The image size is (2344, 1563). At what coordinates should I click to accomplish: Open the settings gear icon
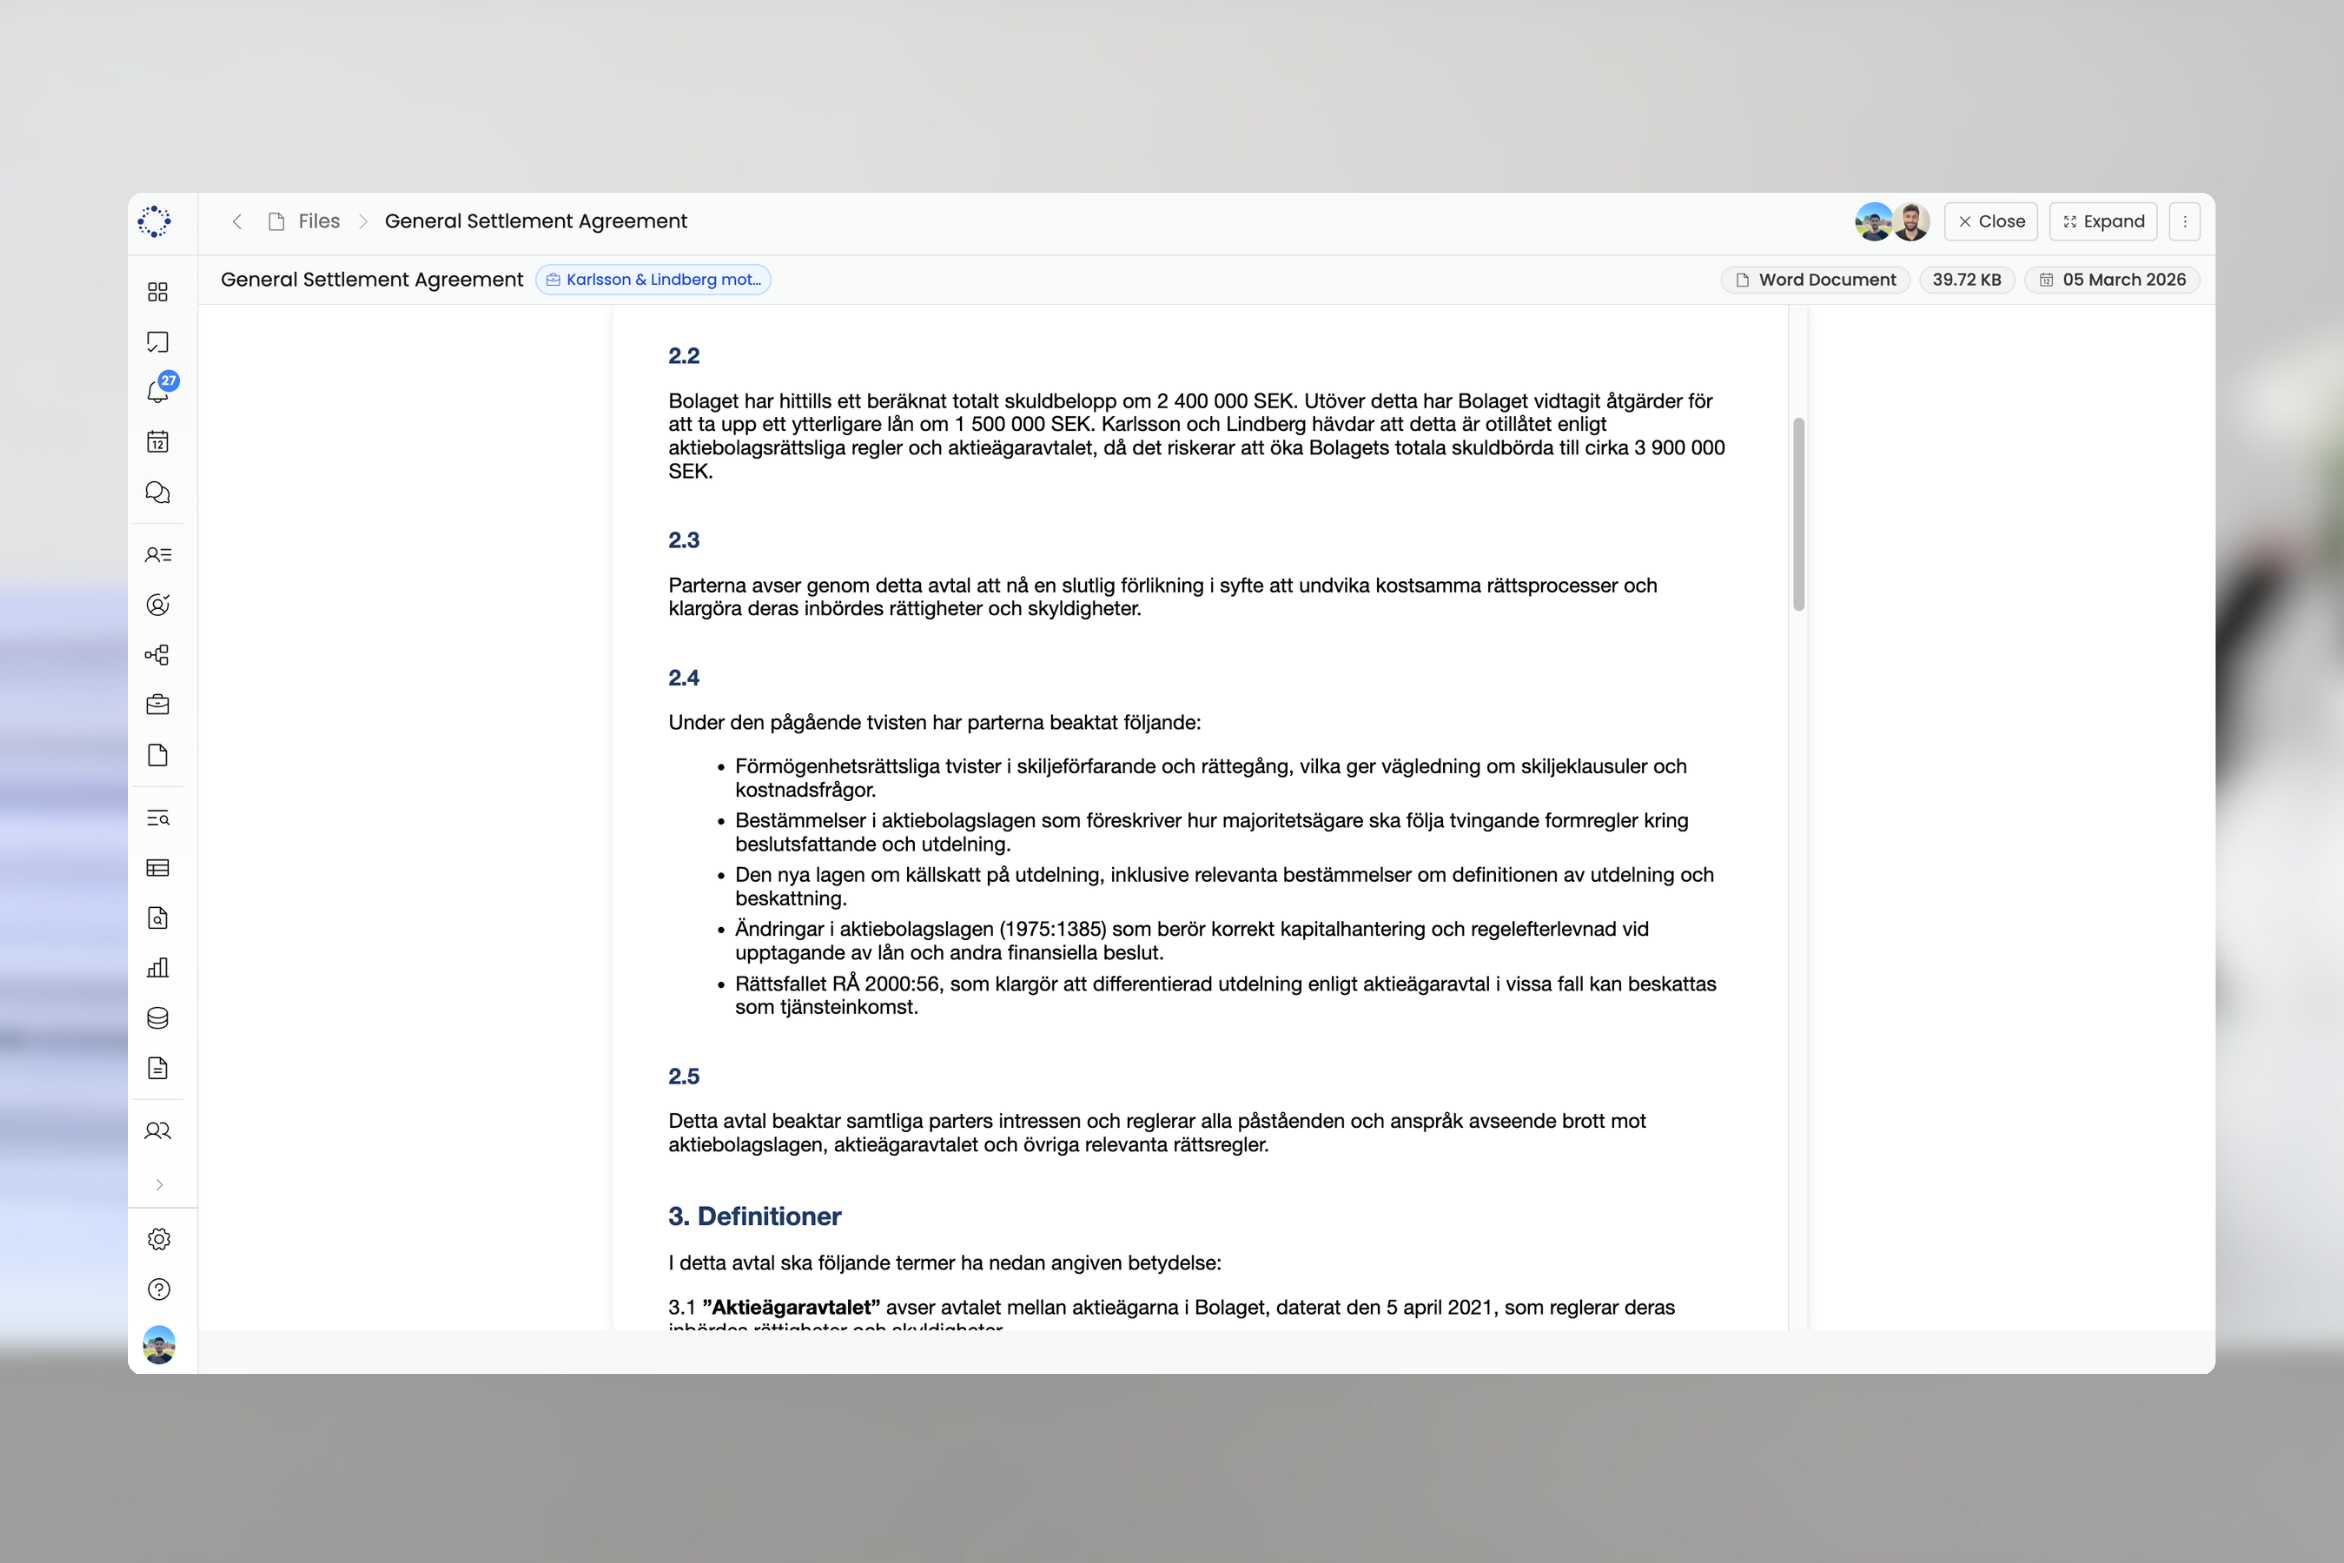159,1239
